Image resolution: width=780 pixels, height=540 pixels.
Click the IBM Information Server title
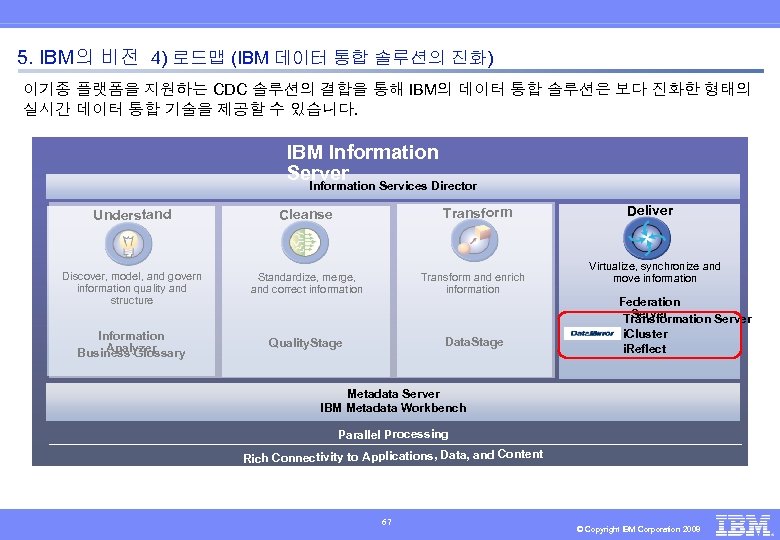coord(363,162)
